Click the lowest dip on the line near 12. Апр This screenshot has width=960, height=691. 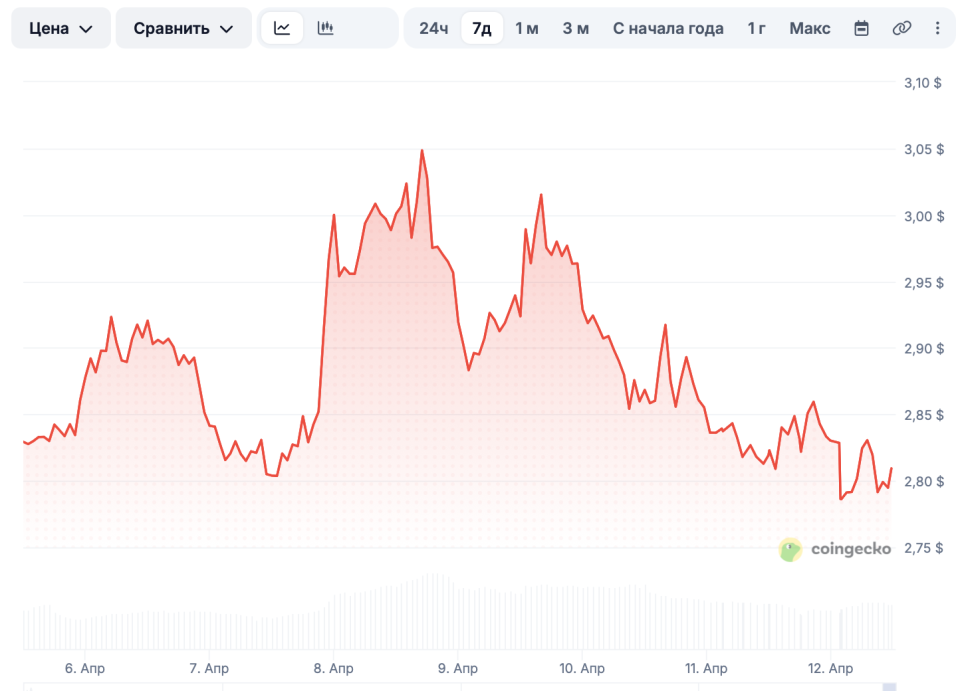pos(841,498)
